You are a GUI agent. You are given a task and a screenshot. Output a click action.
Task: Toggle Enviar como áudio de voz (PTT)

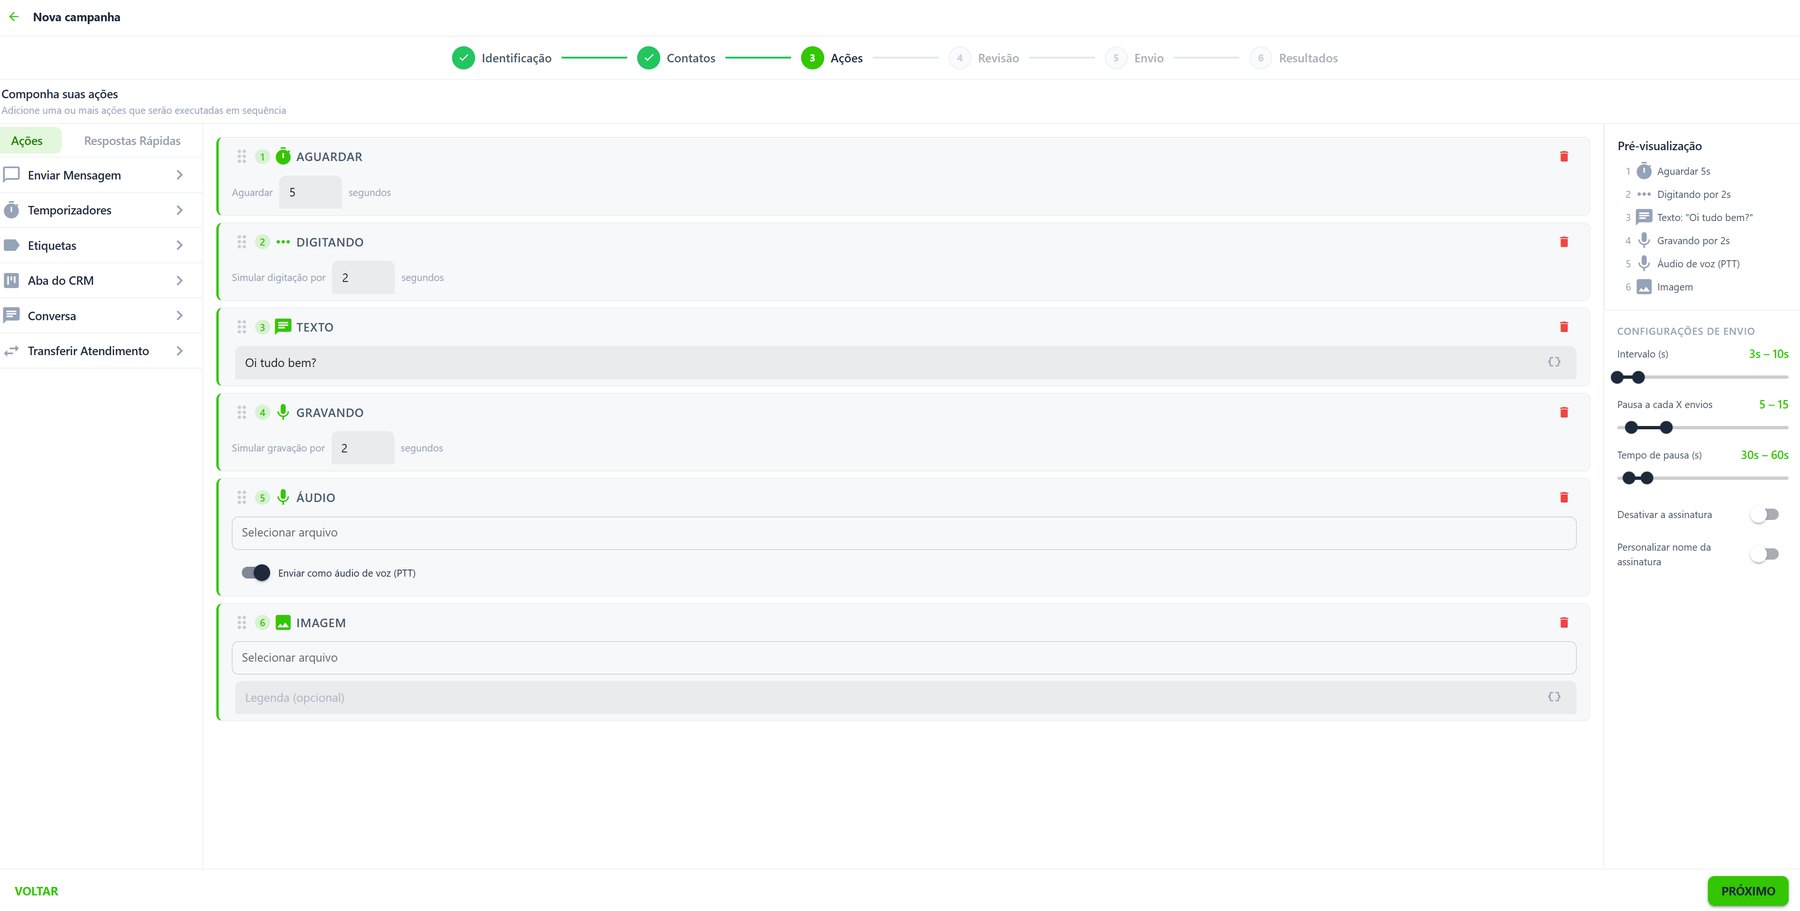point(256,573)
